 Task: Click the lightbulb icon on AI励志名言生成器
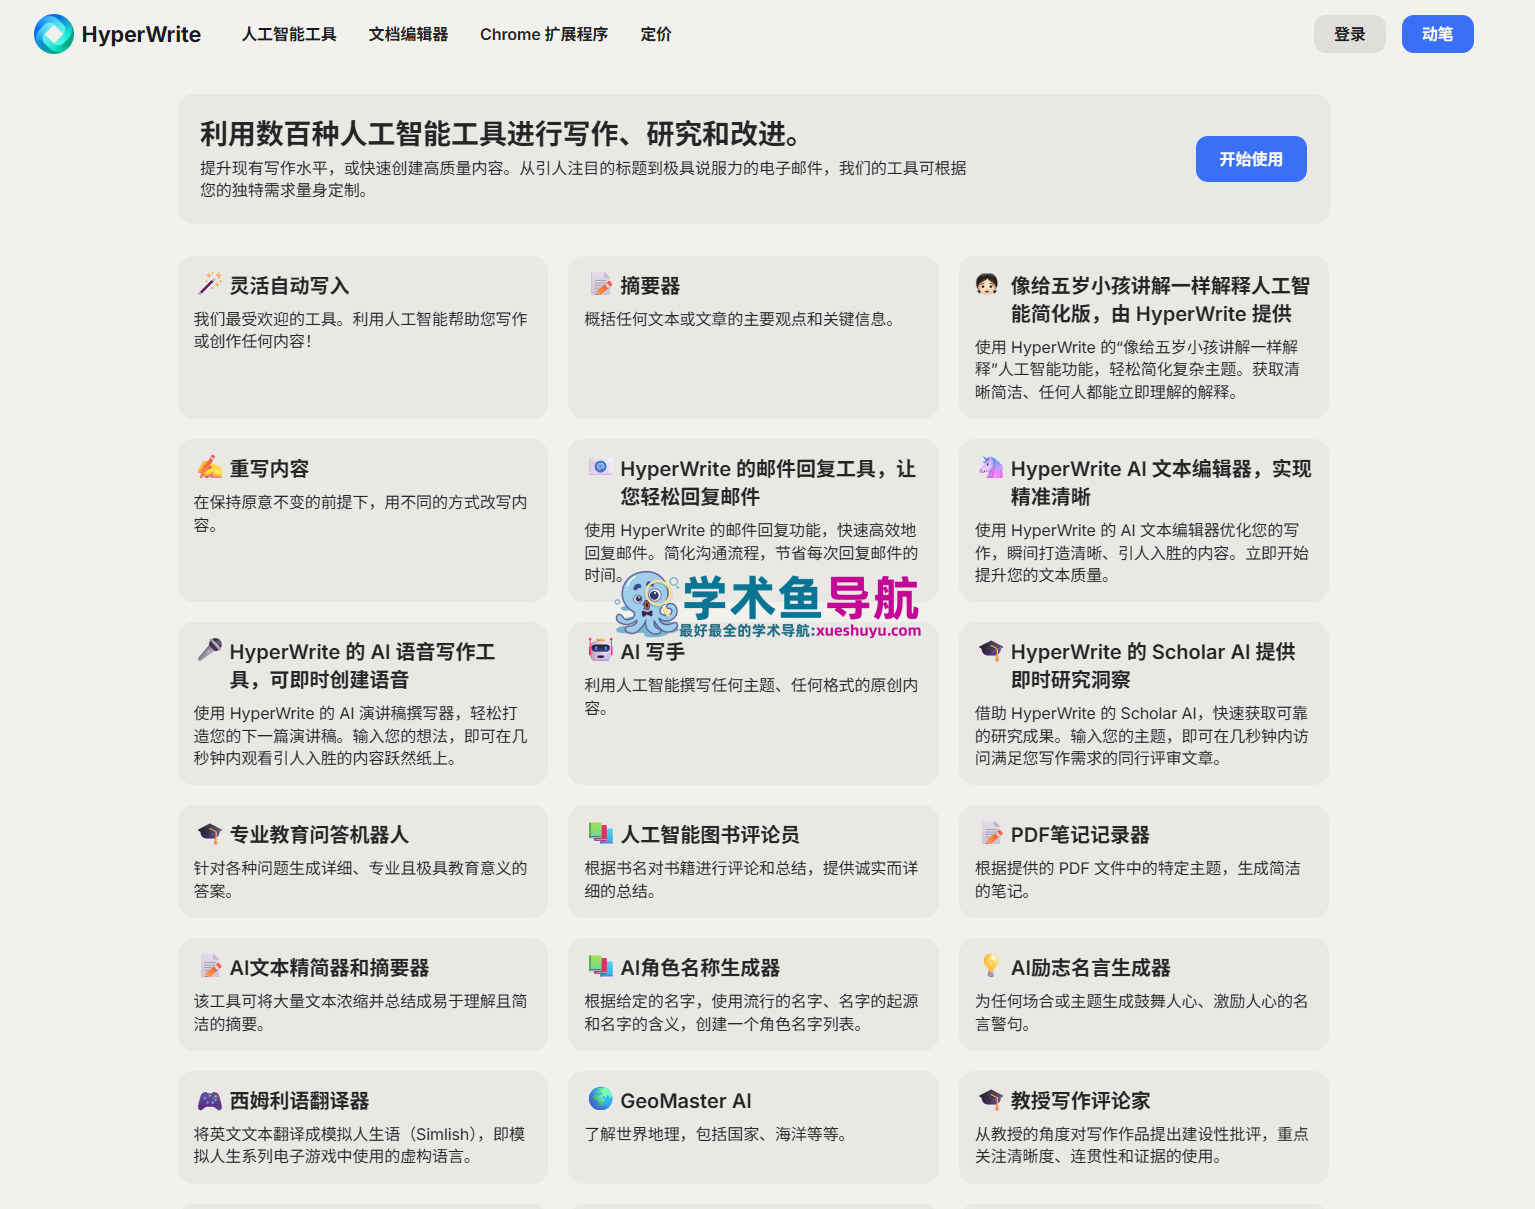(x=991, y=965)
